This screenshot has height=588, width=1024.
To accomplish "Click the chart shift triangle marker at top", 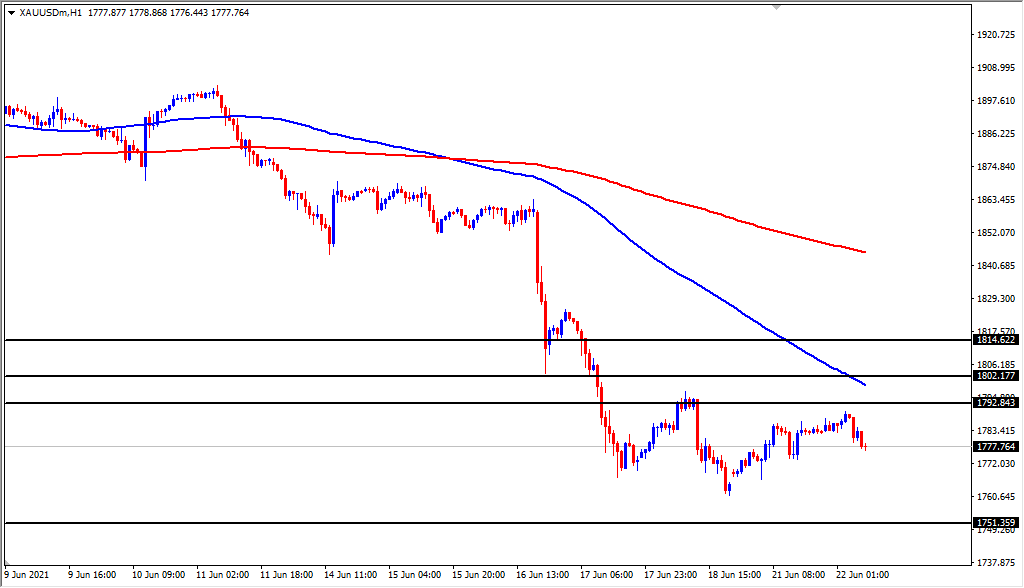I will click(776, 8).
